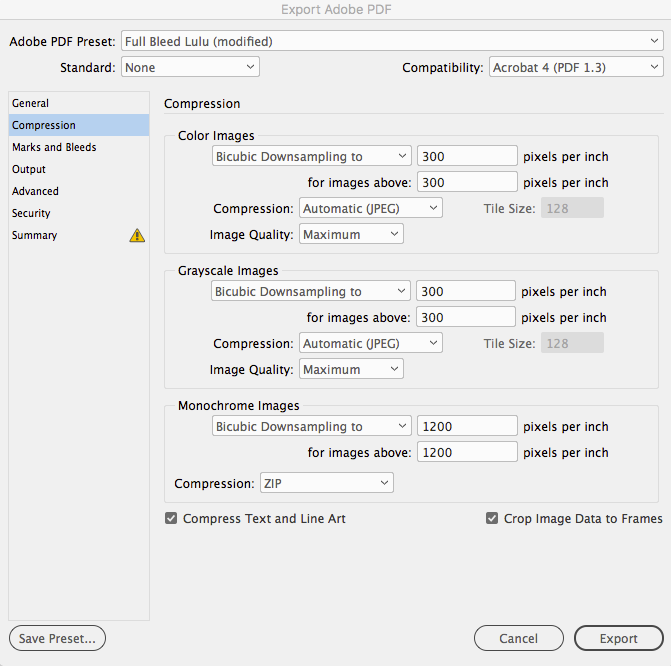Viewport: 671px width, 666px height.
Task: Click Color Images 'for images above' field
Action: pos(467,182)
